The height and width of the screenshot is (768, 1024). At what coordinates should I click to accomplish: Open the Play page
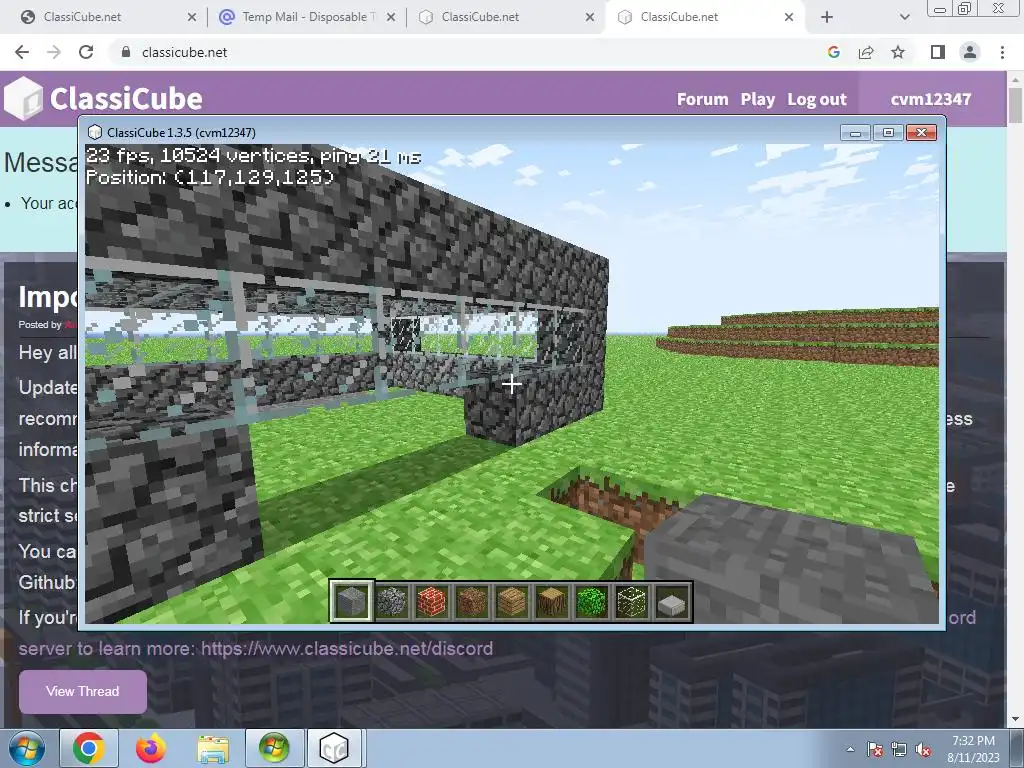(x=758, y=99)
